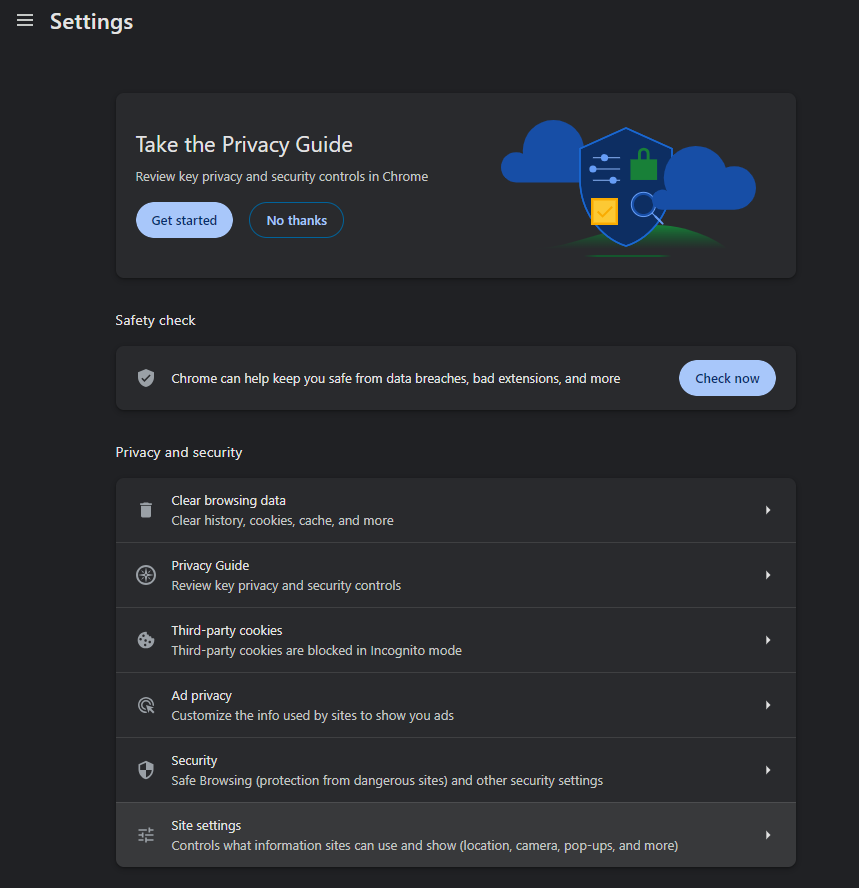
Task: Click the Privacy Guide compass icon
Action: pyautogui.click(x=146, y=575)
